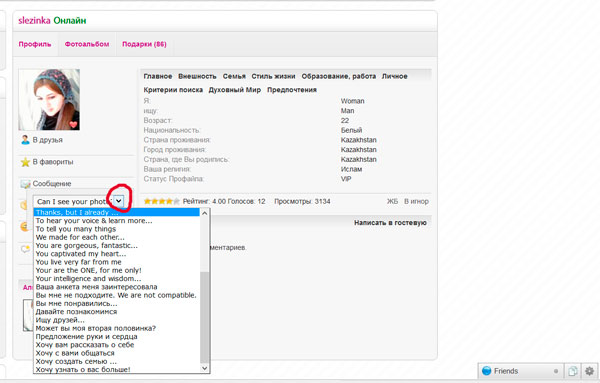
Task: Select 'Your are the ONE, for me only!'
Action: click(x=117, y=270)
